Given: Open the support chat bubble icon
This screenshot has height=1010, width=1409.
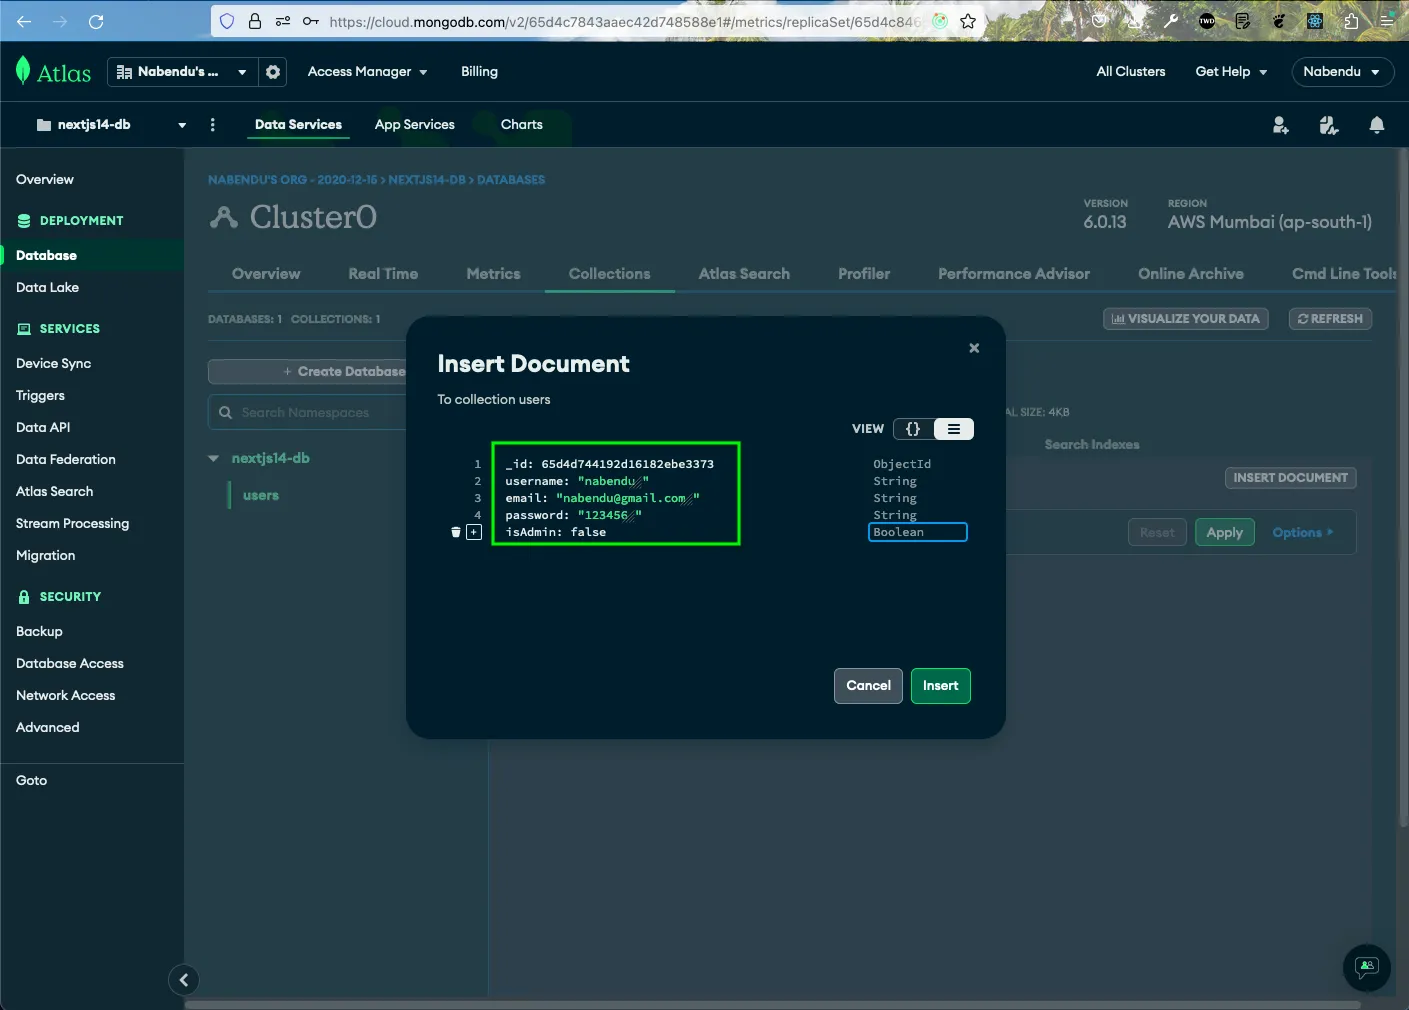Looking at the screenshot, I should click(1366, 968).
